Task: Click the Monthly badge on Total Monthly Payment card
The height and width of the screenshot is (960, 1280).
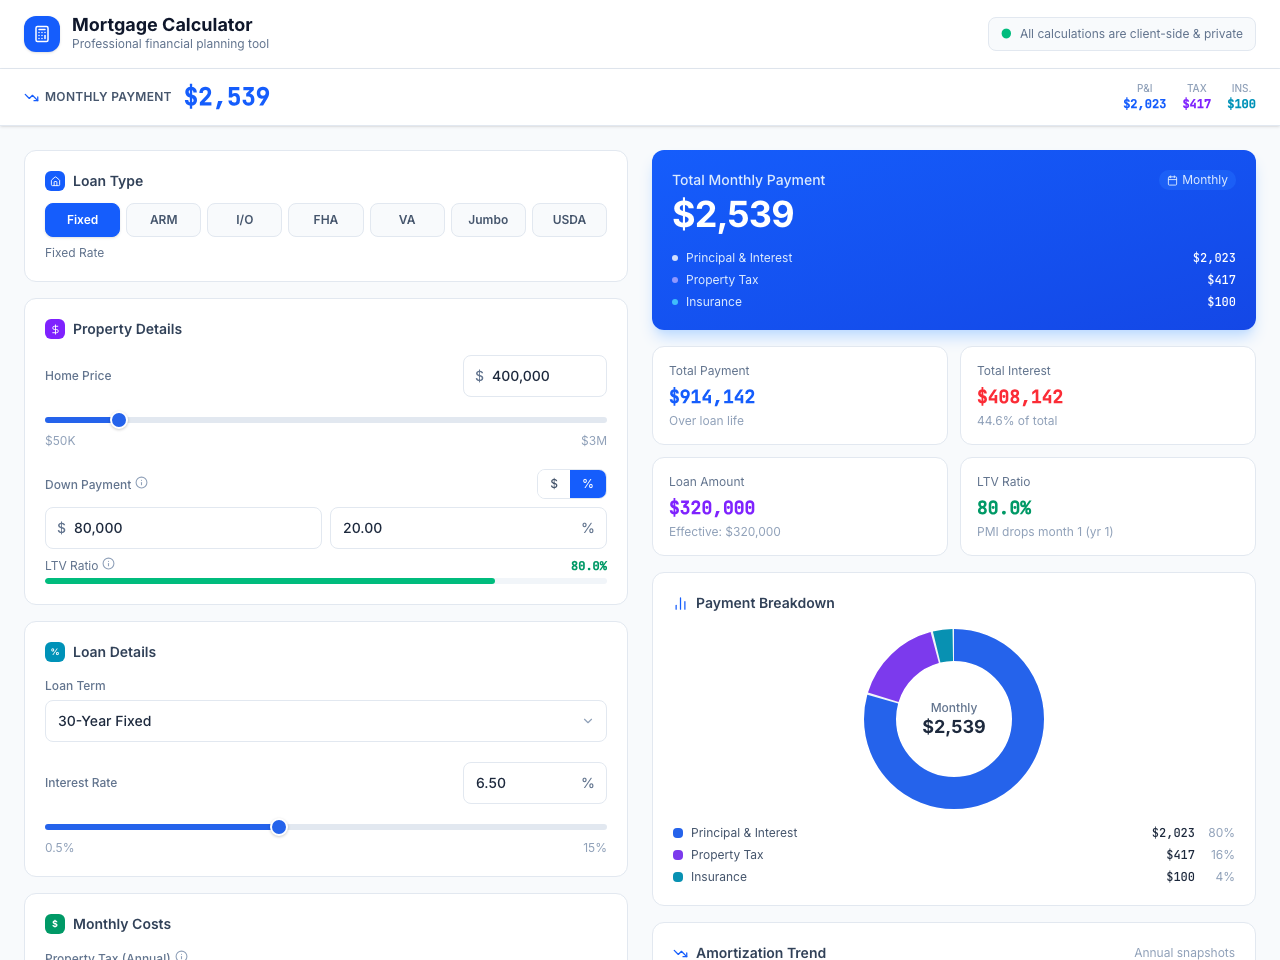Action: [1197, 180]
